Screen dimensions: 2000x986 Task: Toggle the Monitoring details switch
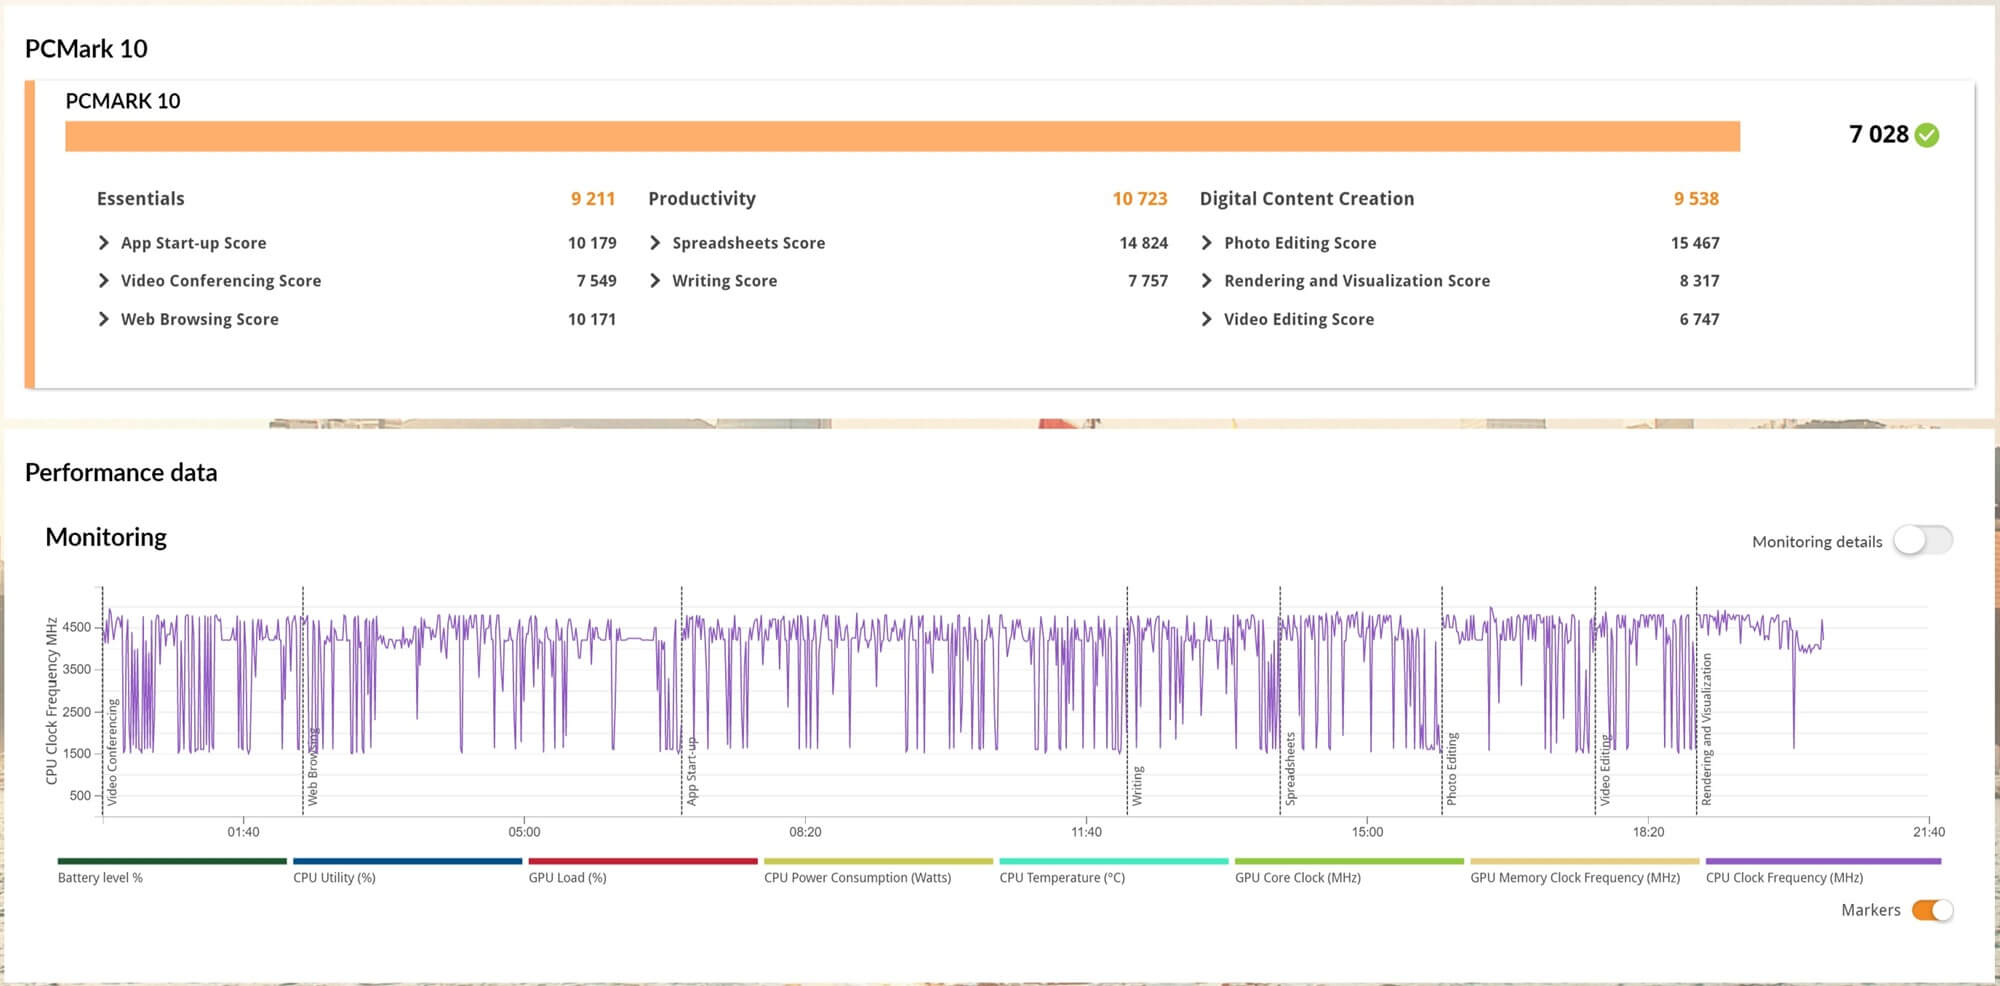pos(1923,541)
